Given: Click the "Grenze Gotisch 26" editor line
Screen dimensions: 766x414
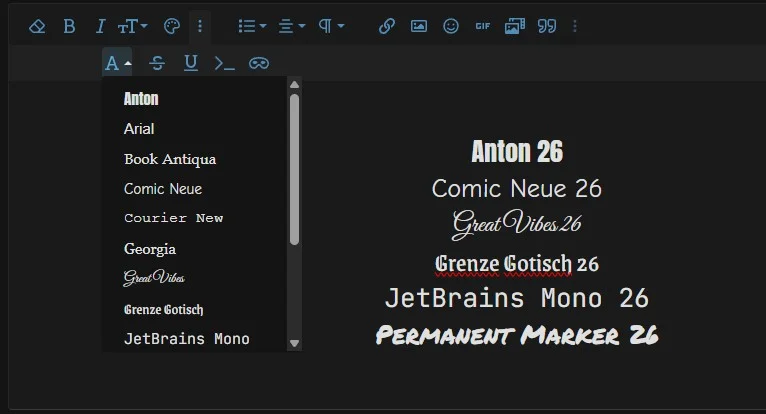Looking at the screenshot, I should click(x=516, y=264).
